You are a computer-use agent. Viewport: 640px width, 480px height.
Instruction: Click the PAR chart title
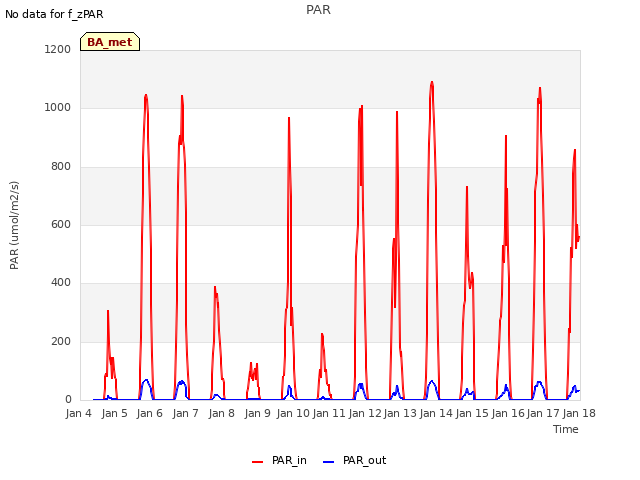tap(318, 10)
